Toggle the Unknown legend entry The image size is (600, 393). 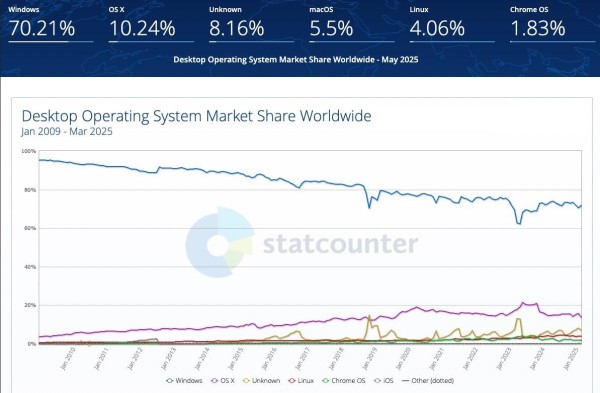(x=262, y=381)
